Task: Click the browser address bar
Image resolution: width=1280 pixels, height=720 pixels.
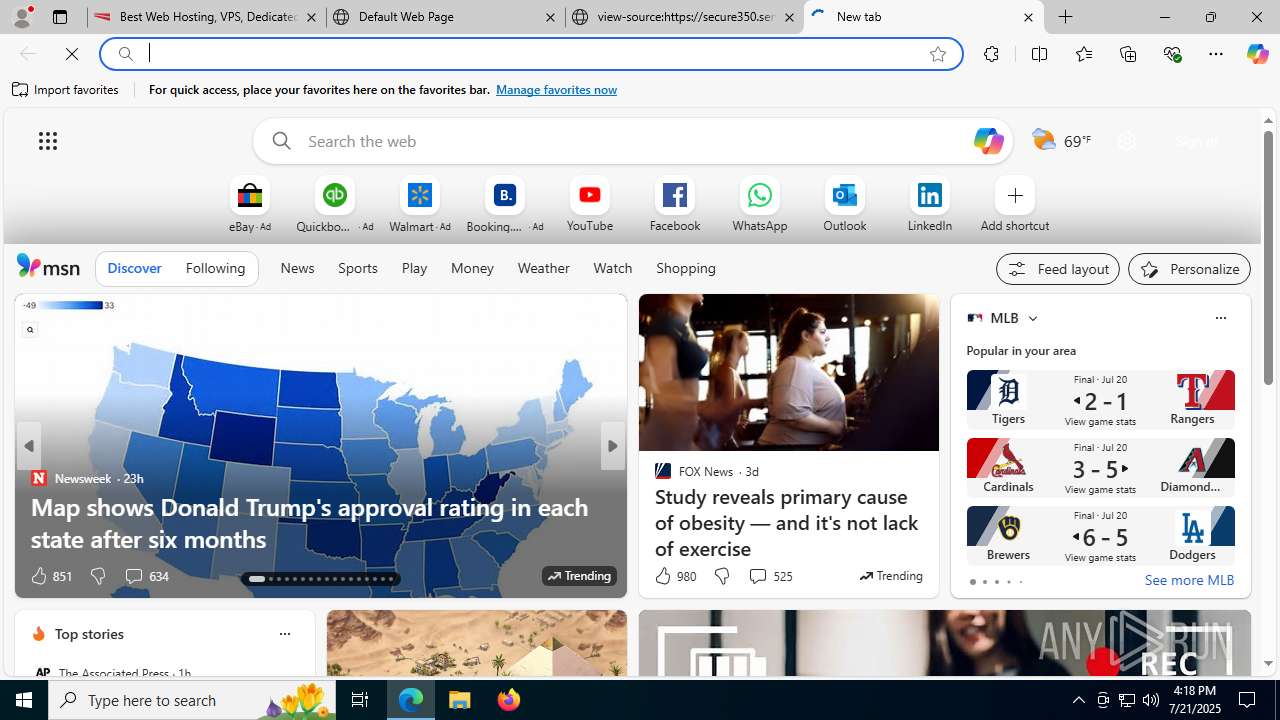Action: 530,54
